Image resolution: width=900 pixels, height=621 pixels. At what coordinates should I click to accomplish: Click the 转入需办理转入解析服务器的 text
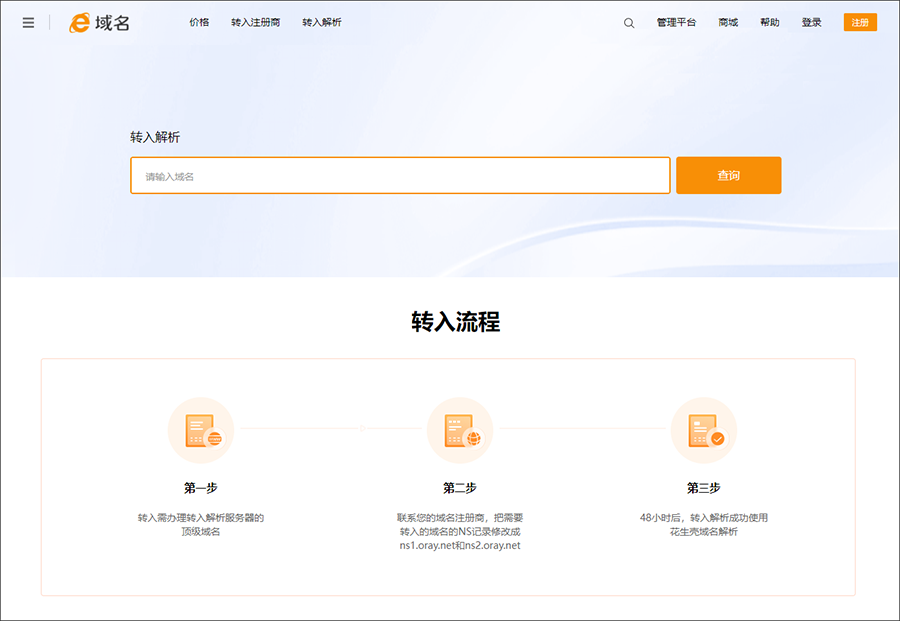[x=201, y=518]
